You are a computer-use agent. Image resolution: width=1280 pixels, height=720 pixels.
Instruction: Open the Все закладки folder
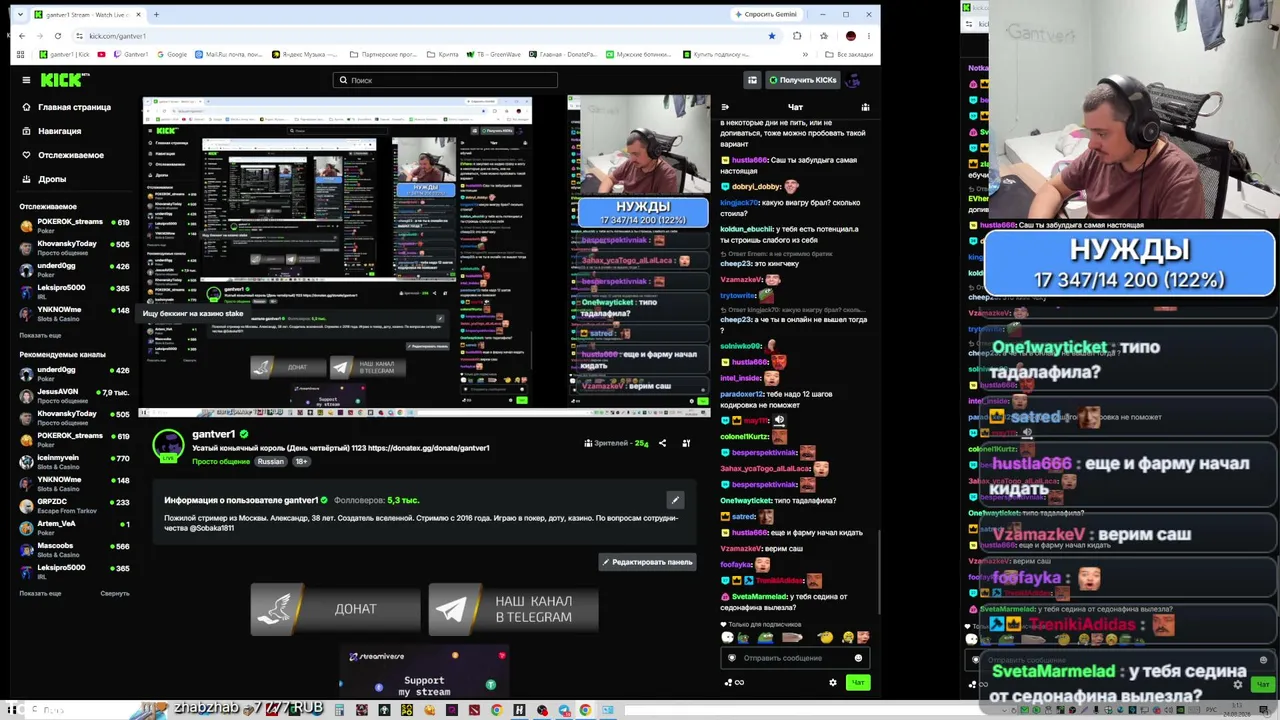(x=851, y=54)
